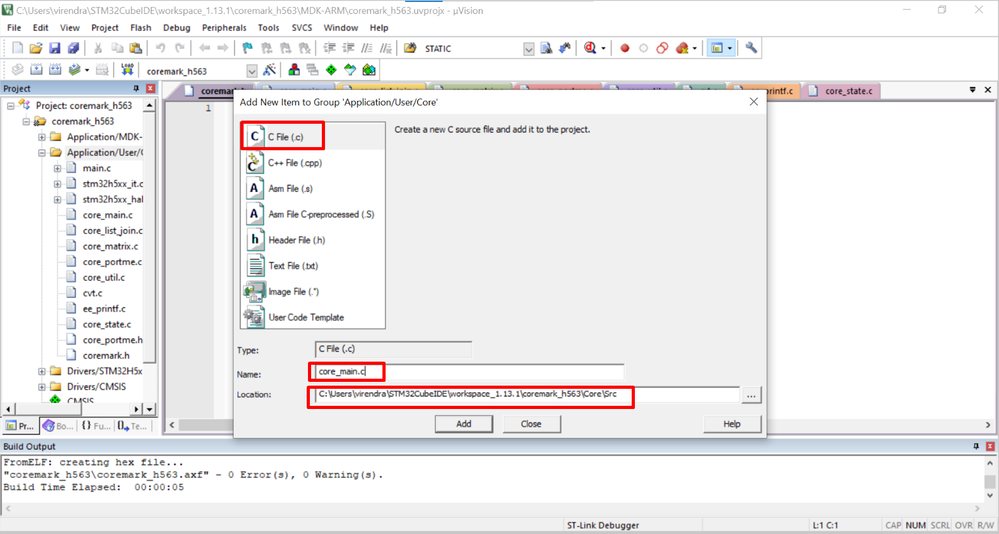
Task: Select User Code Template item
Action: [x=313, y=317]
